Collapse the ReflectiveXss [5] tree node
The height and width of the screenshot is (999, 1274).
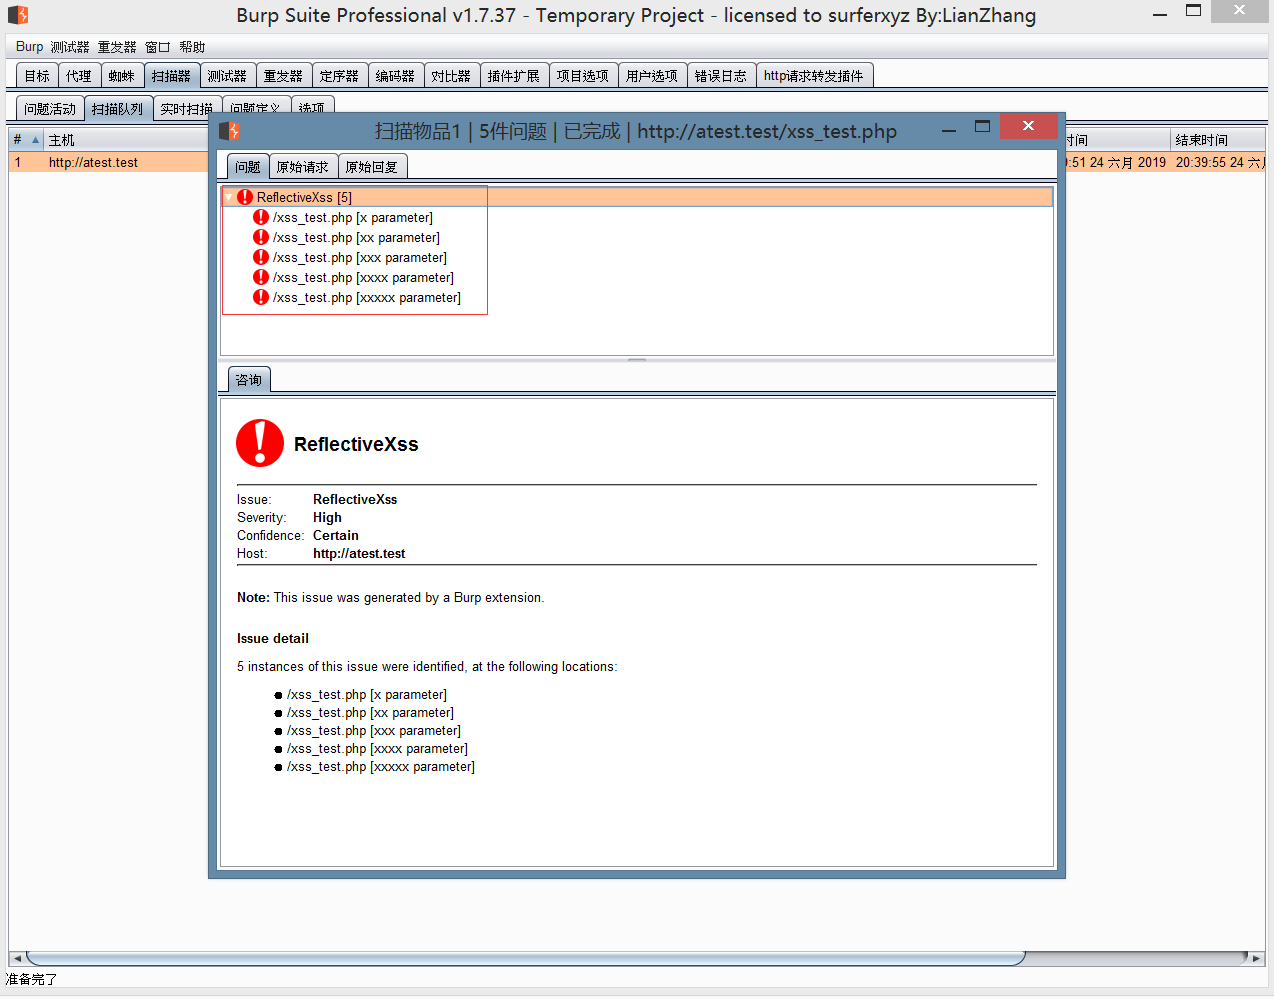point(229,197)
